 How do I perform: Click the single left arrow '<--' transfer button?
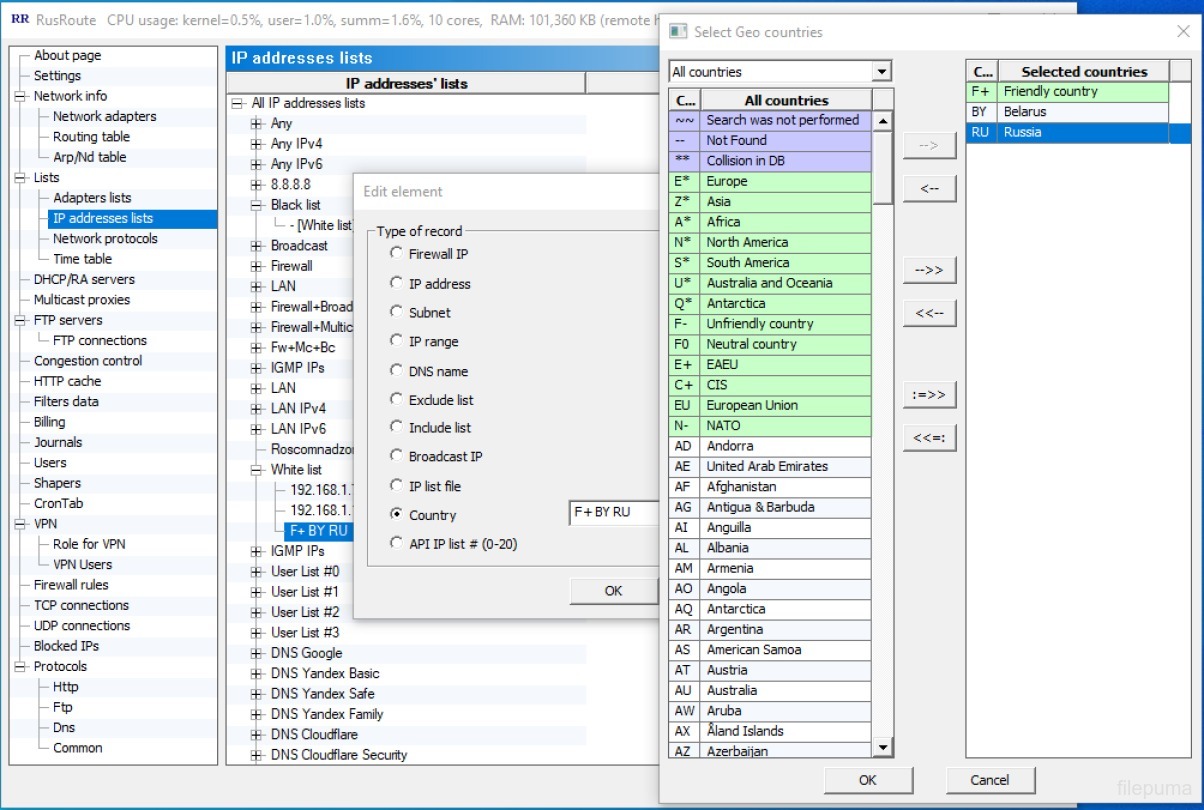tap(929, 188)
